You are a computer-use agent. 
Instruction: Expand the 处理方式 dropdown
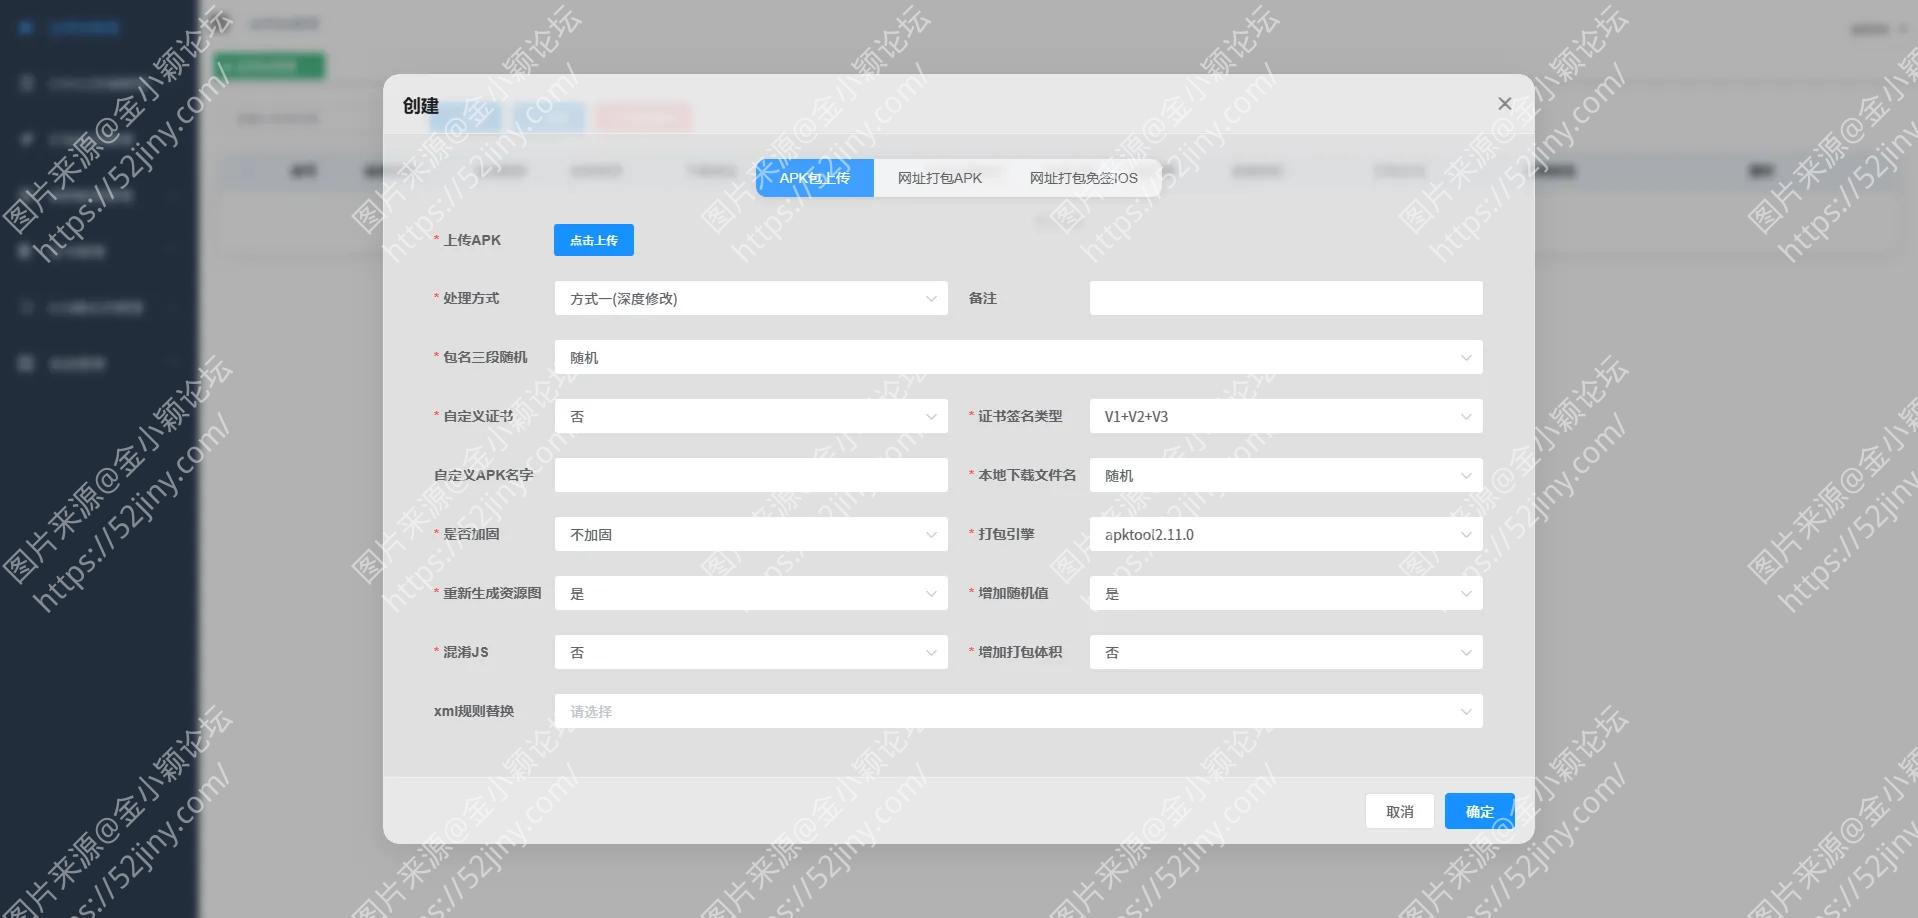(750, 298)
